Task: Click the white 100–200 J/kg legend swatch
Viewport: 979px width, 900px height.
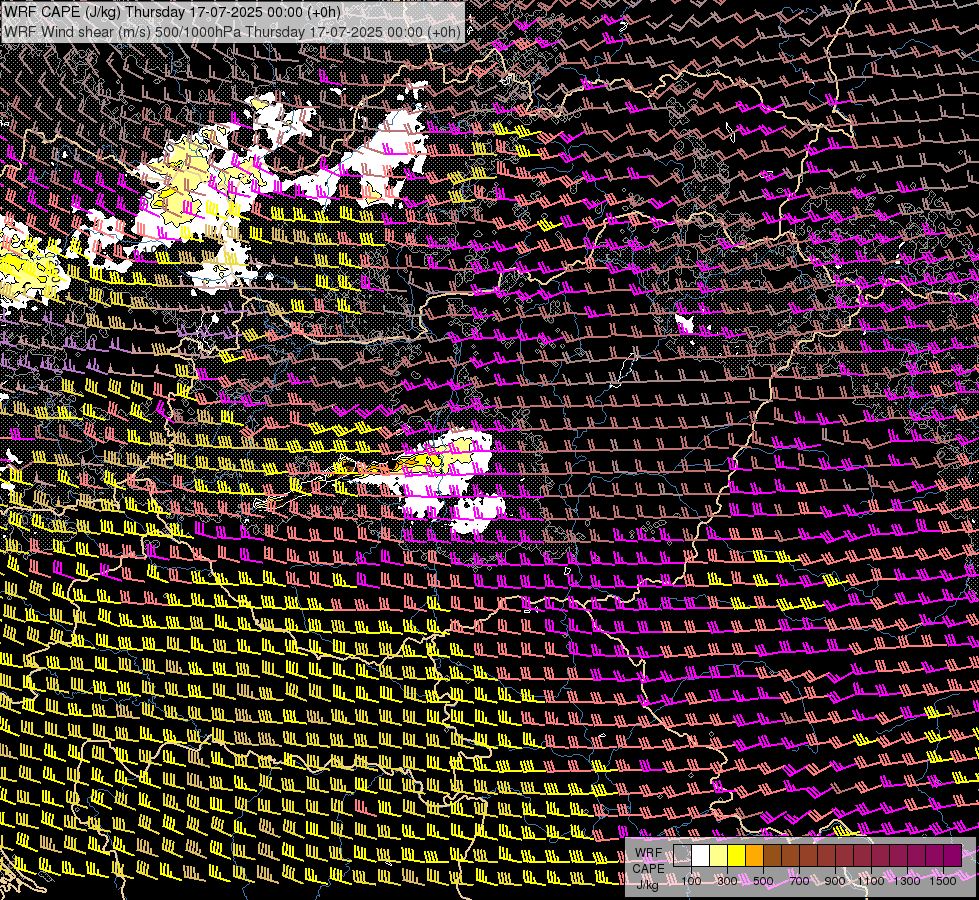Action: 701,855
